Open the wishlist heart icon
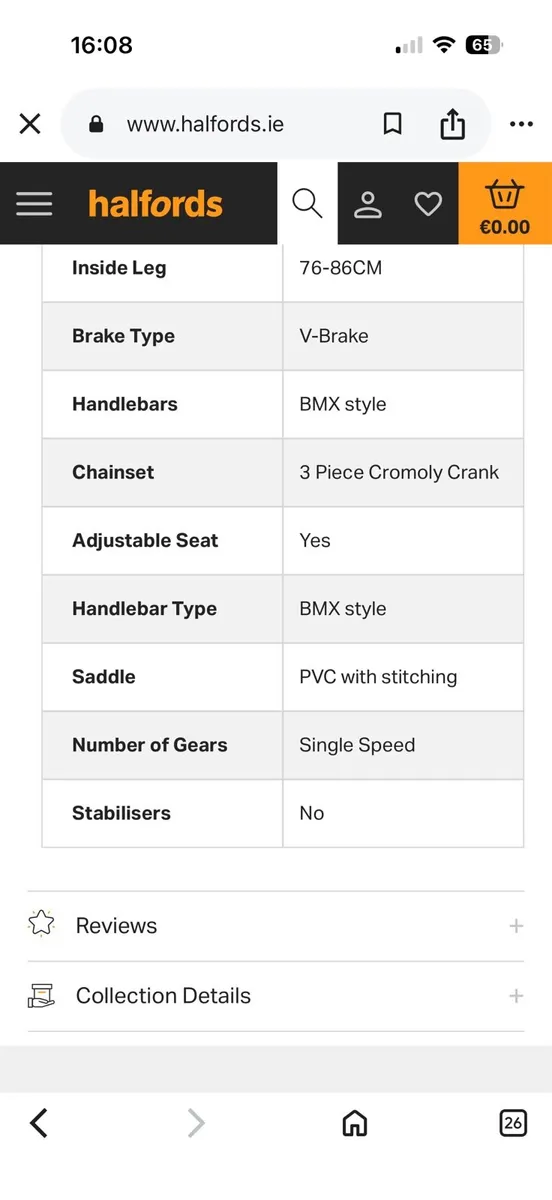 click(428, 204)
